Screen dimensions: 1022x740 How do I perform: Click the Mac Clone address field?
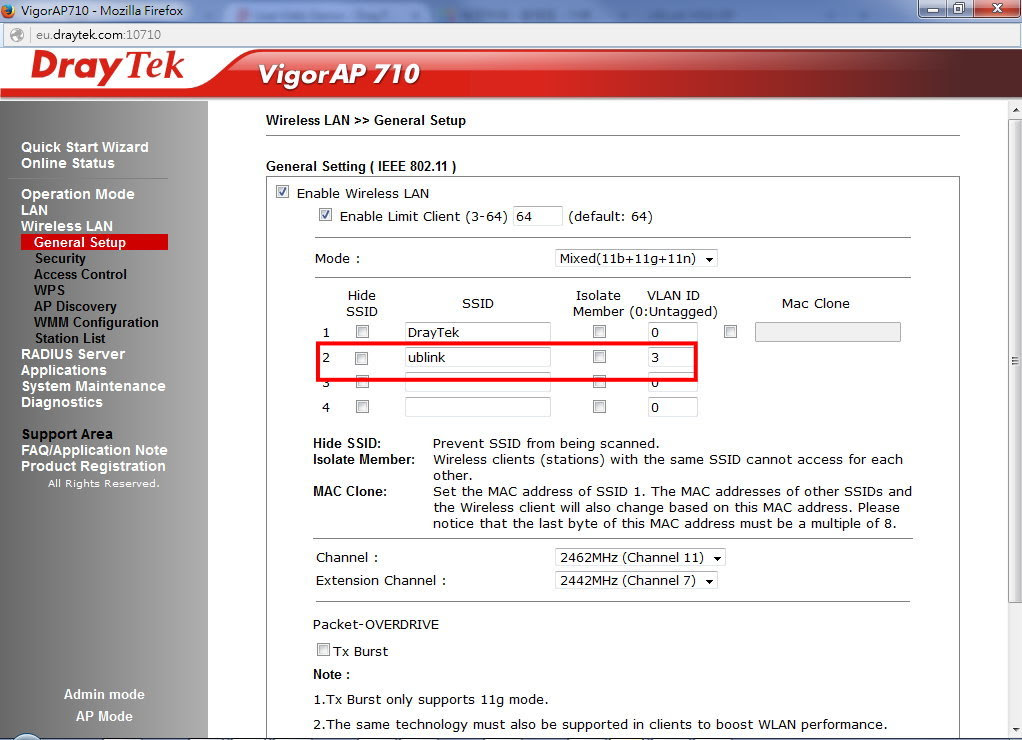pyautogui.click(x=828, y=332)
